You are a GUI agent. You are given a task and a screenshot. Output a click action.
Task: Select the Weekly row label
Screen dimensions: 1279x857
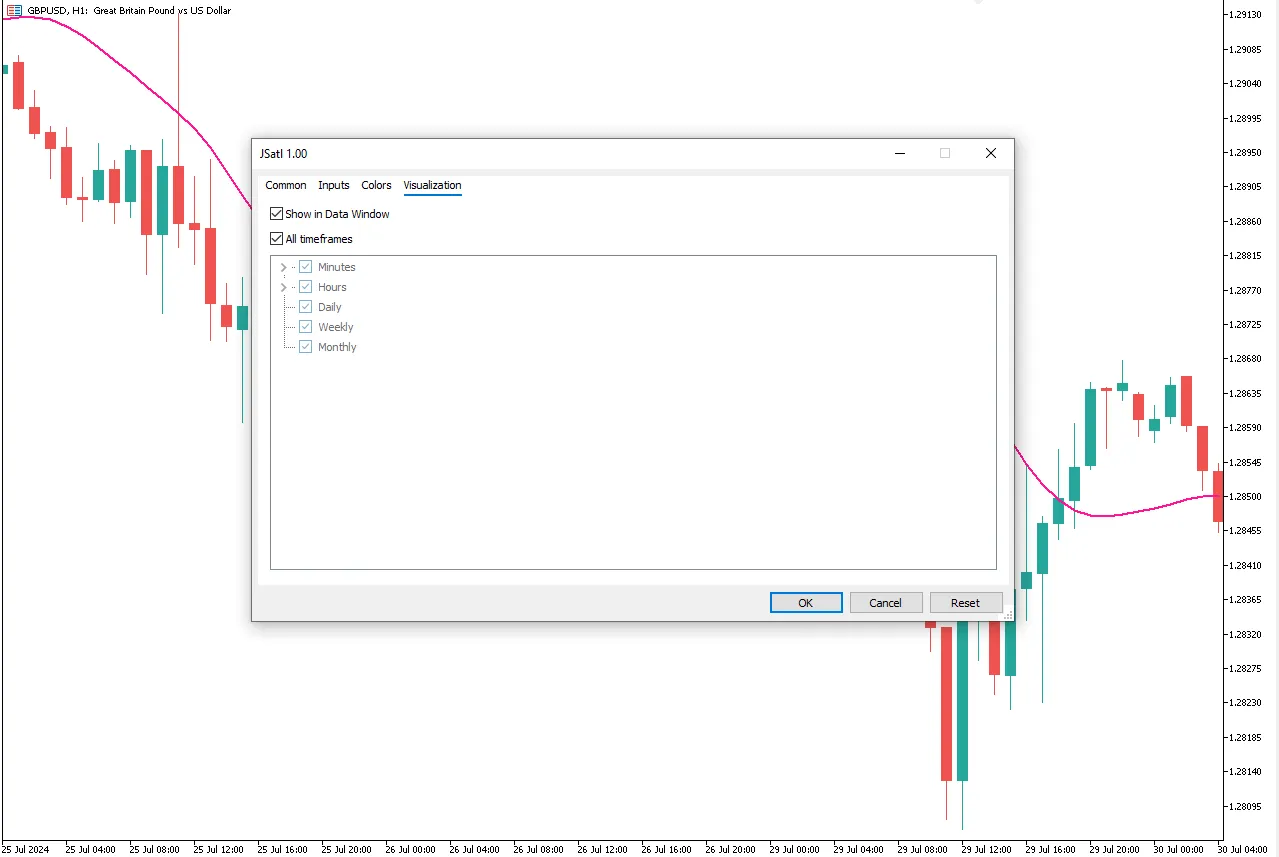point(336,327)
